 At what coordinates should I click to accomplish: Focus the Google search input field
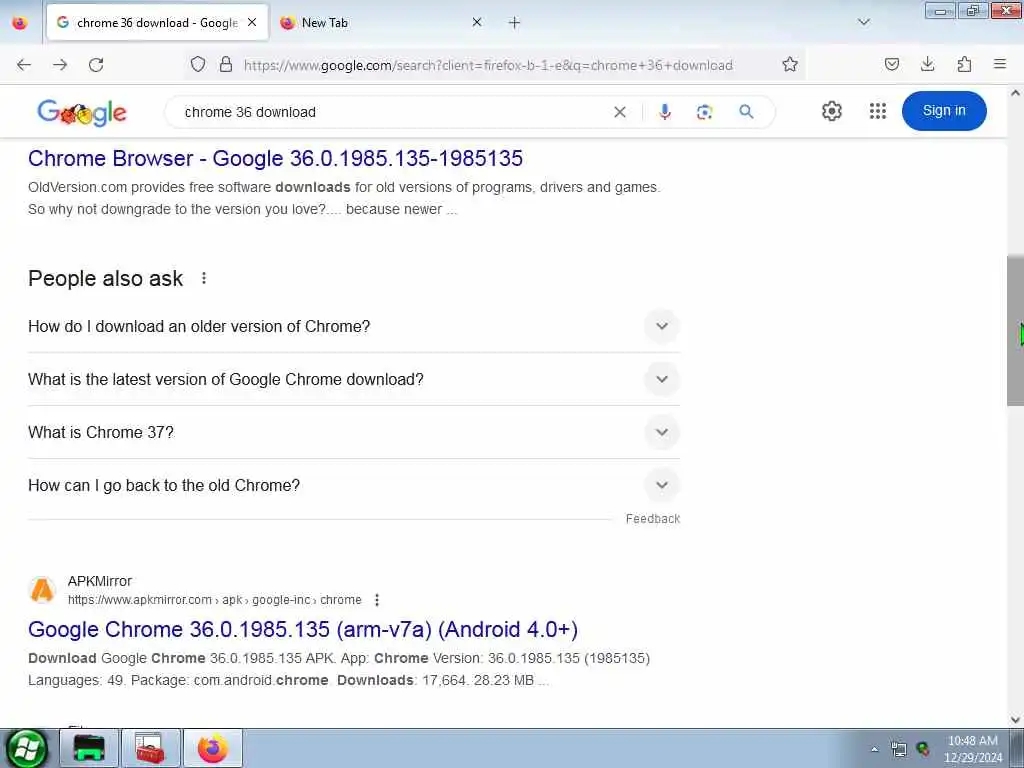pyautogui.click(x=392, y=112)
